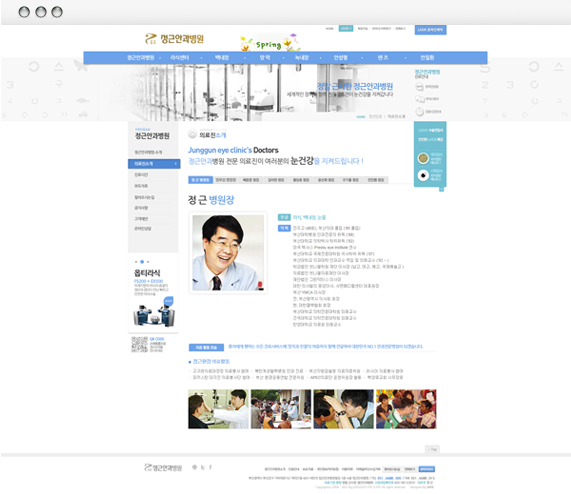Open the Facebook icon in the footer
Viewport: 571px width, 494px height.
point(210,467)
